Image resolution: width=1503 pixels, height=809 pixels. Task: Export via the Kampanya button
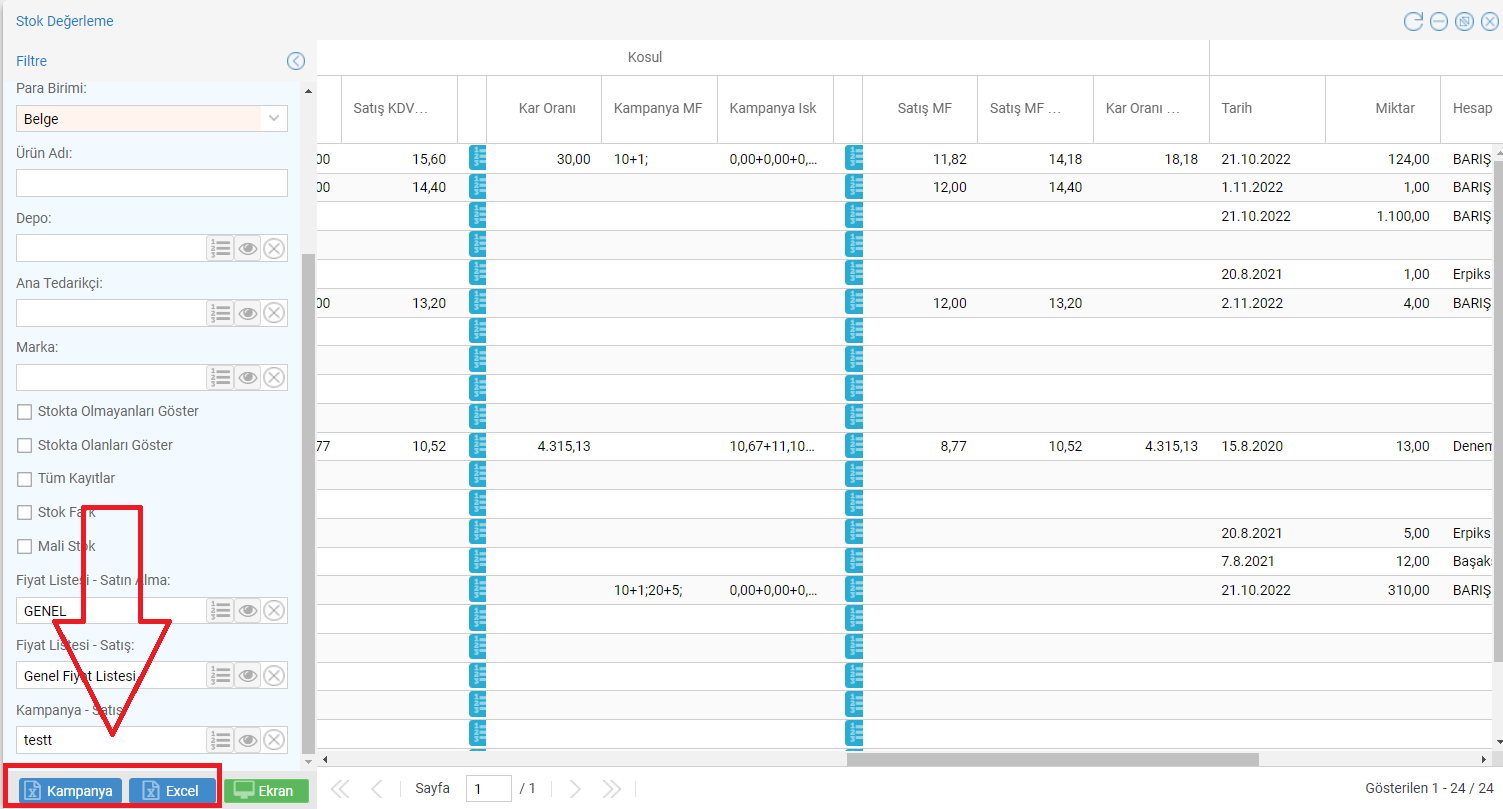69,791
